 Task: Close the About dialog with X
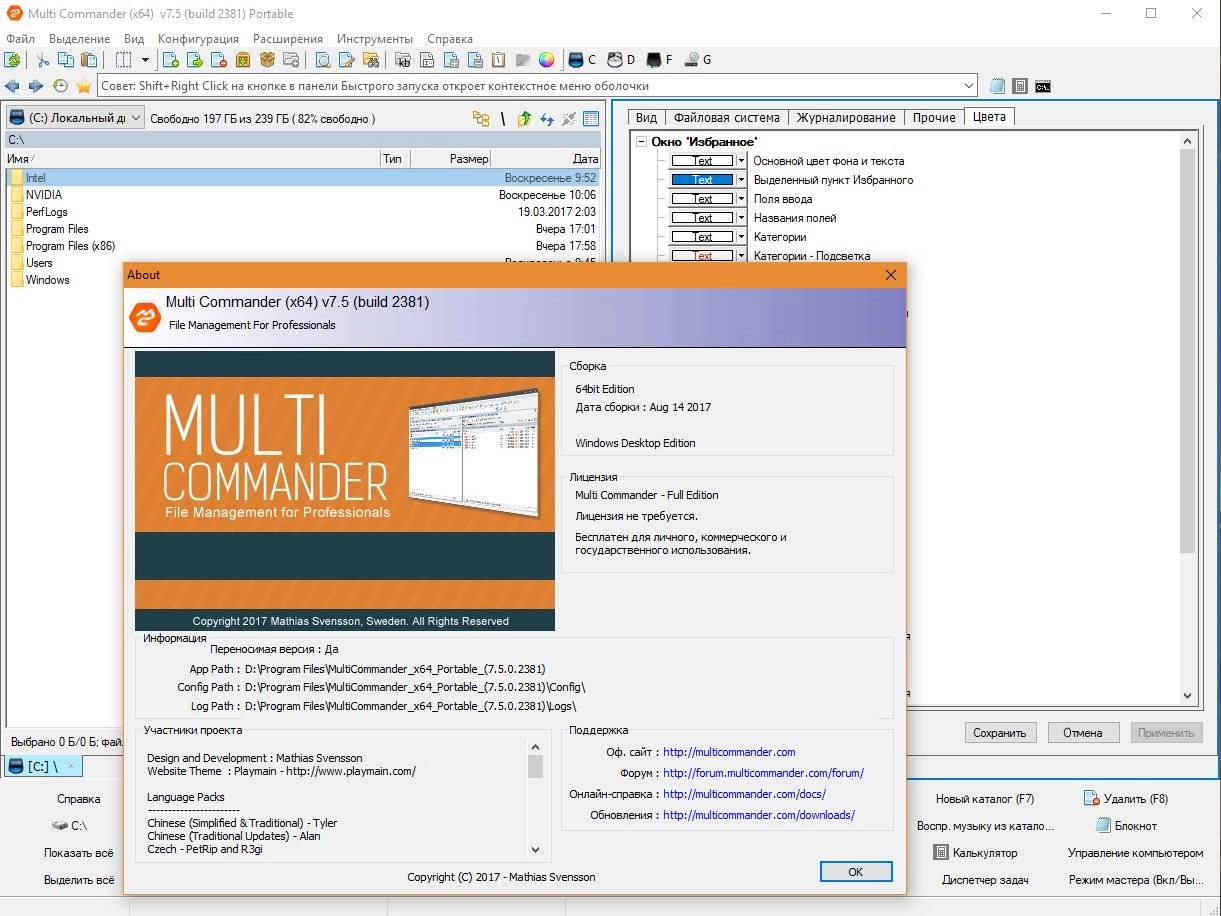click(x=891, y=275)
